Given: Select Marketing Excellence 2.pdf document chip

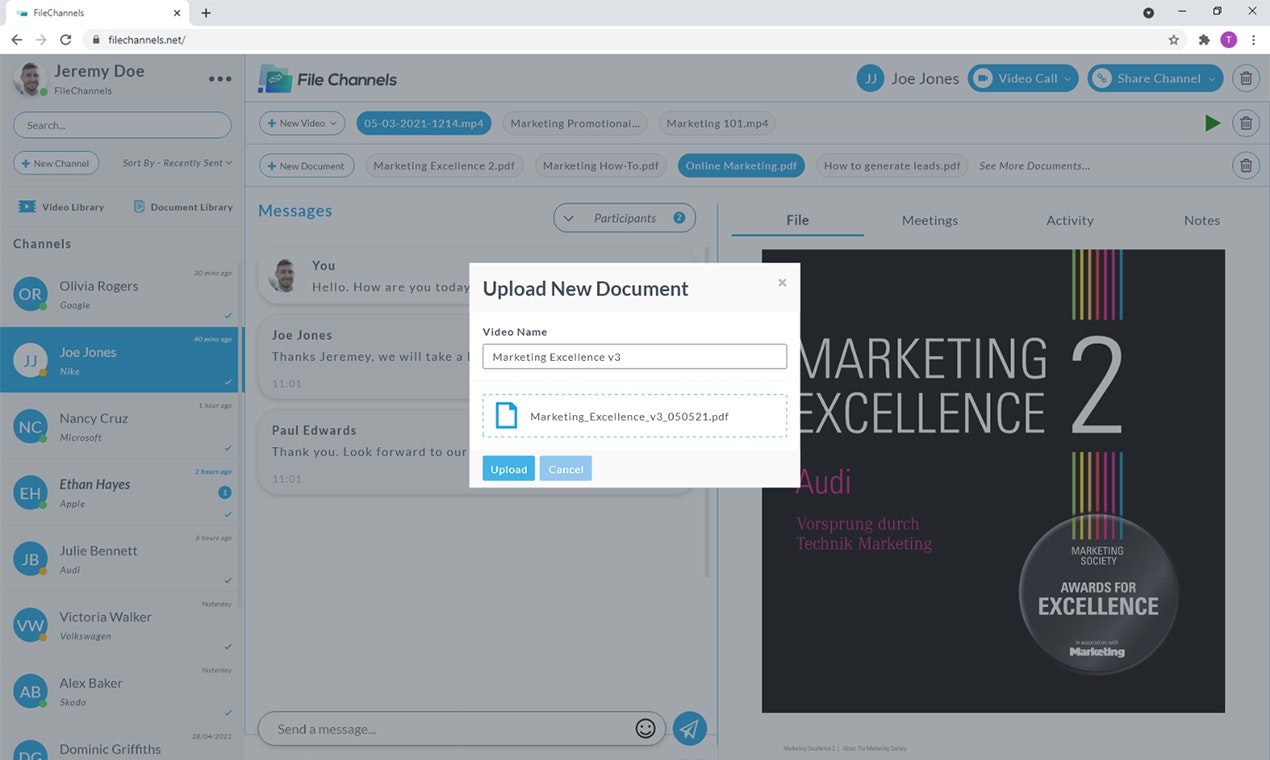Looking at the screenshot, I should pyautogui.click(x=444, y=166).
